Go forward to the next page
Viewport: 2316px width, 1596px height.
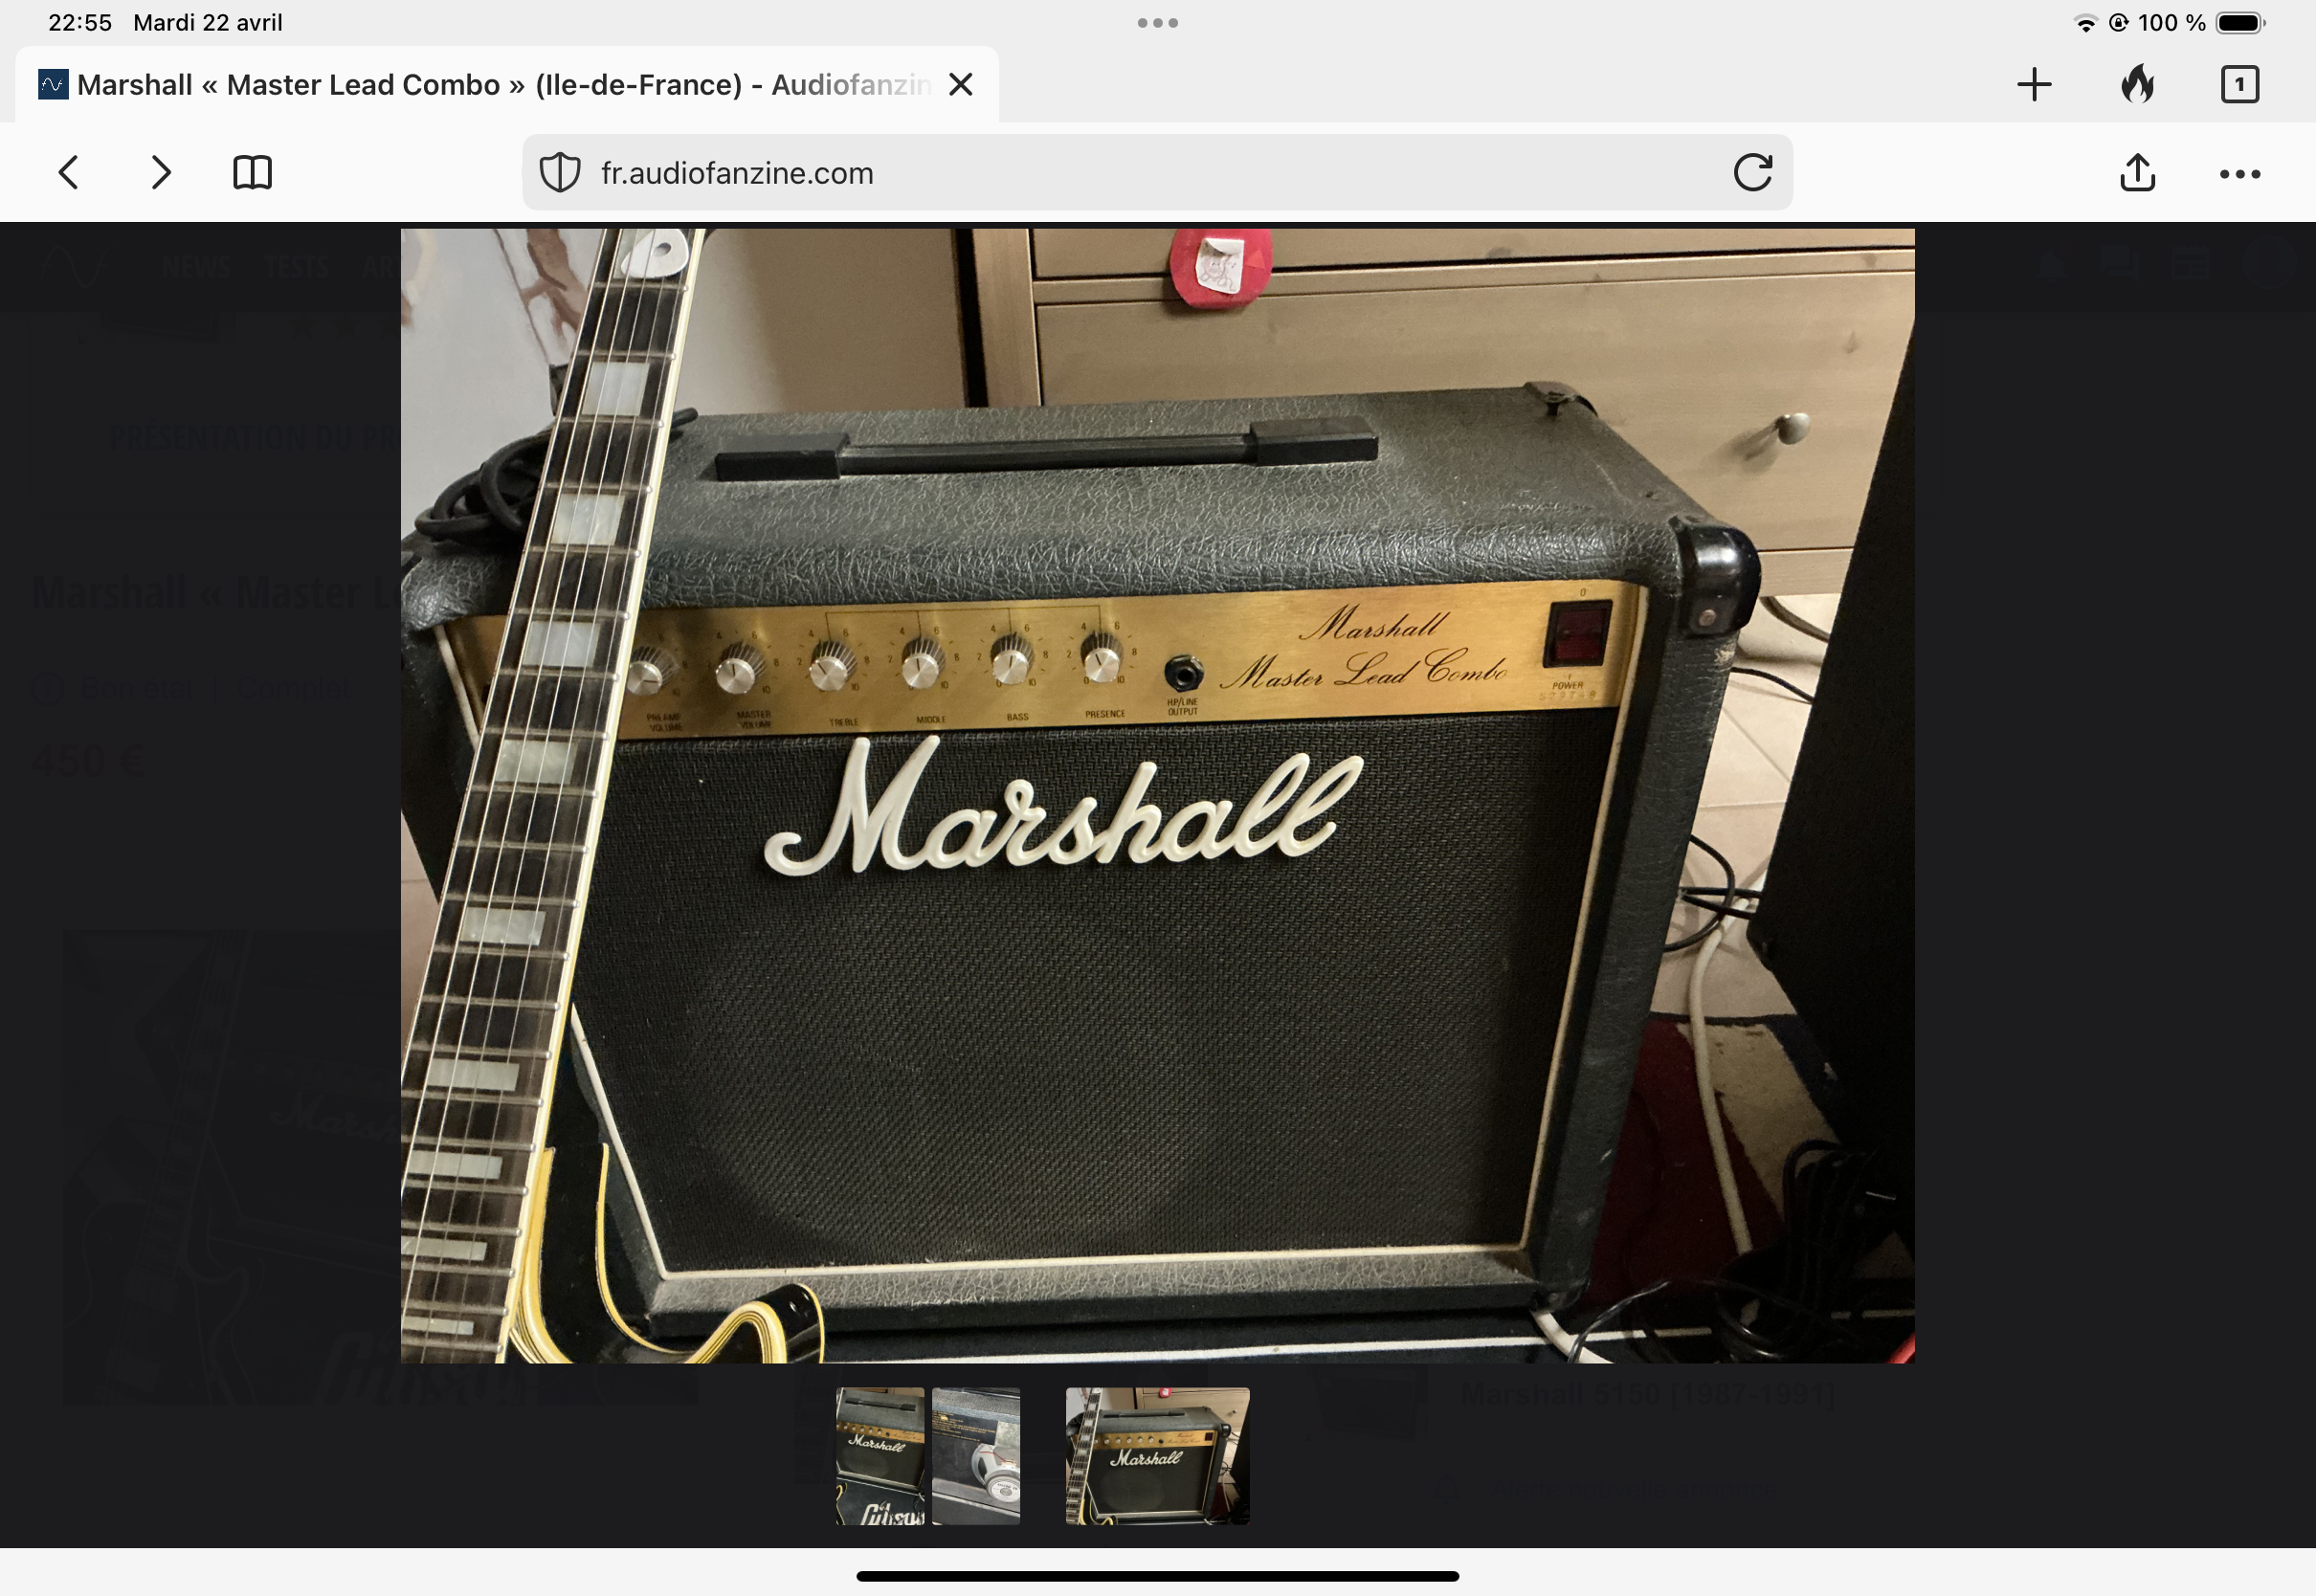coord(161,172)
